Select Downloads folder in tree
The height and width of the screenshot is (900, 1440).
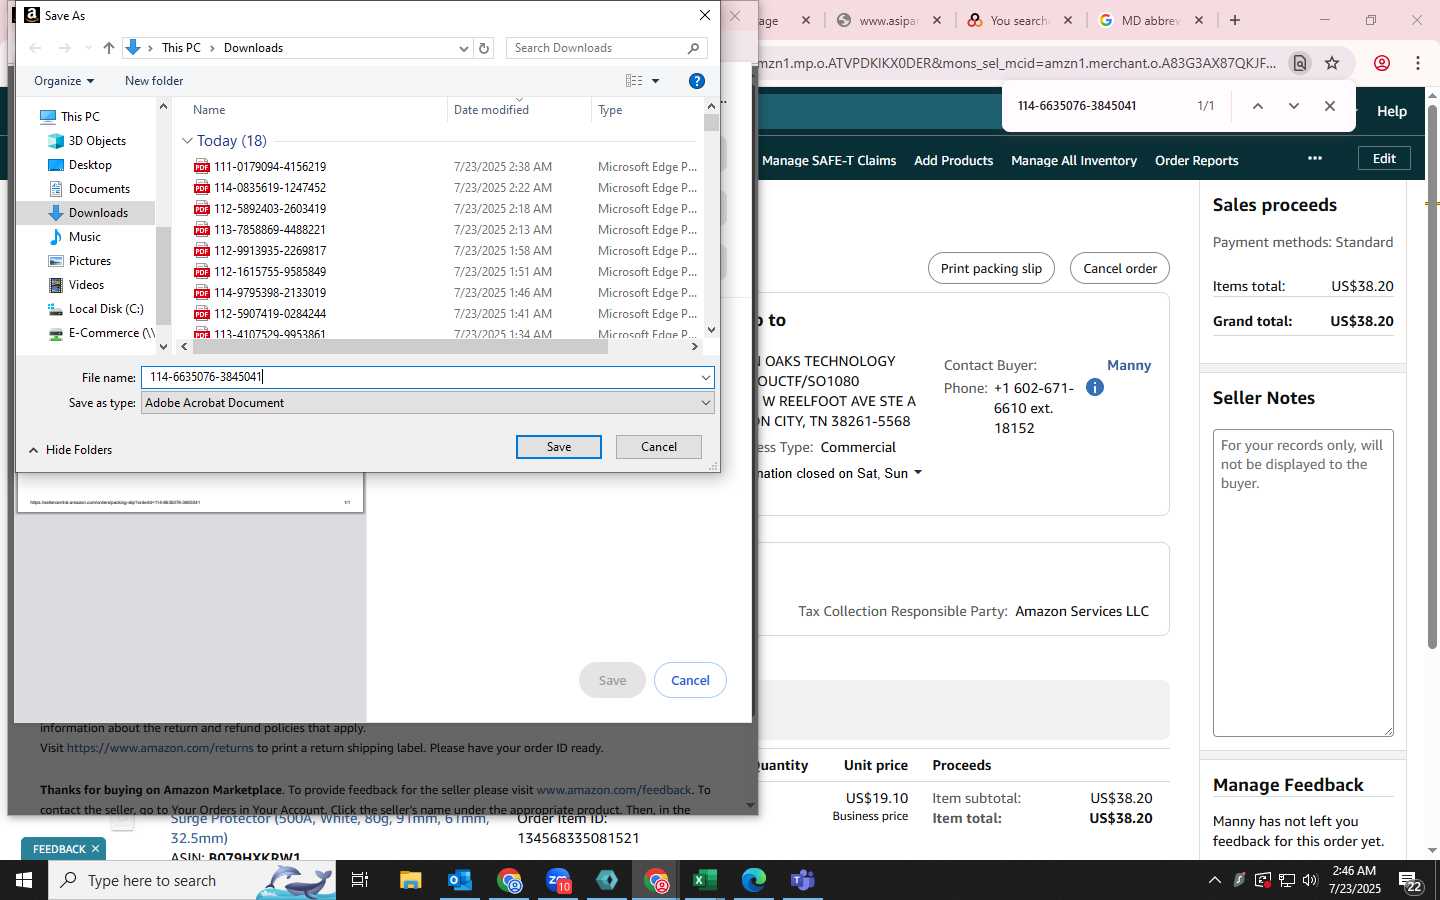pos(98,213)
